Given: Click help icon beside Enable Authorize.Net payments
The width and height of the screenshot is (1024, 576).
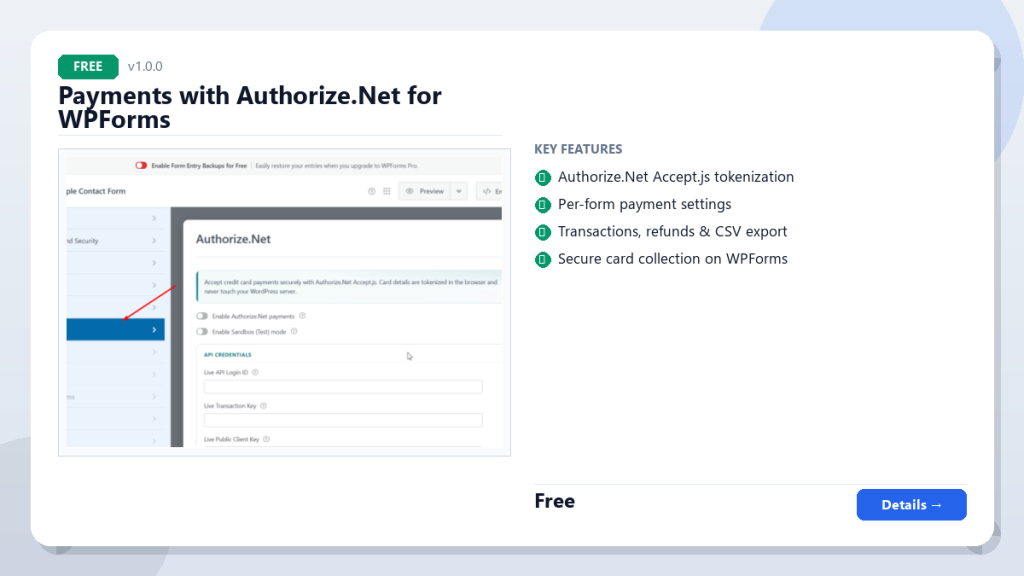Looking at the screenshot, I should 302,316.
